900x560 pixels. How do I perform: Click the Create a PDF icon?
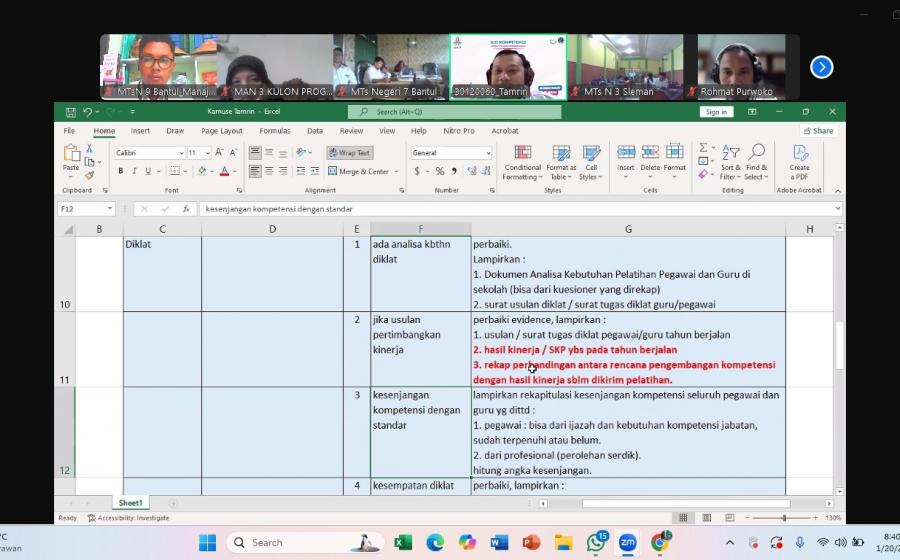(799, 161)
